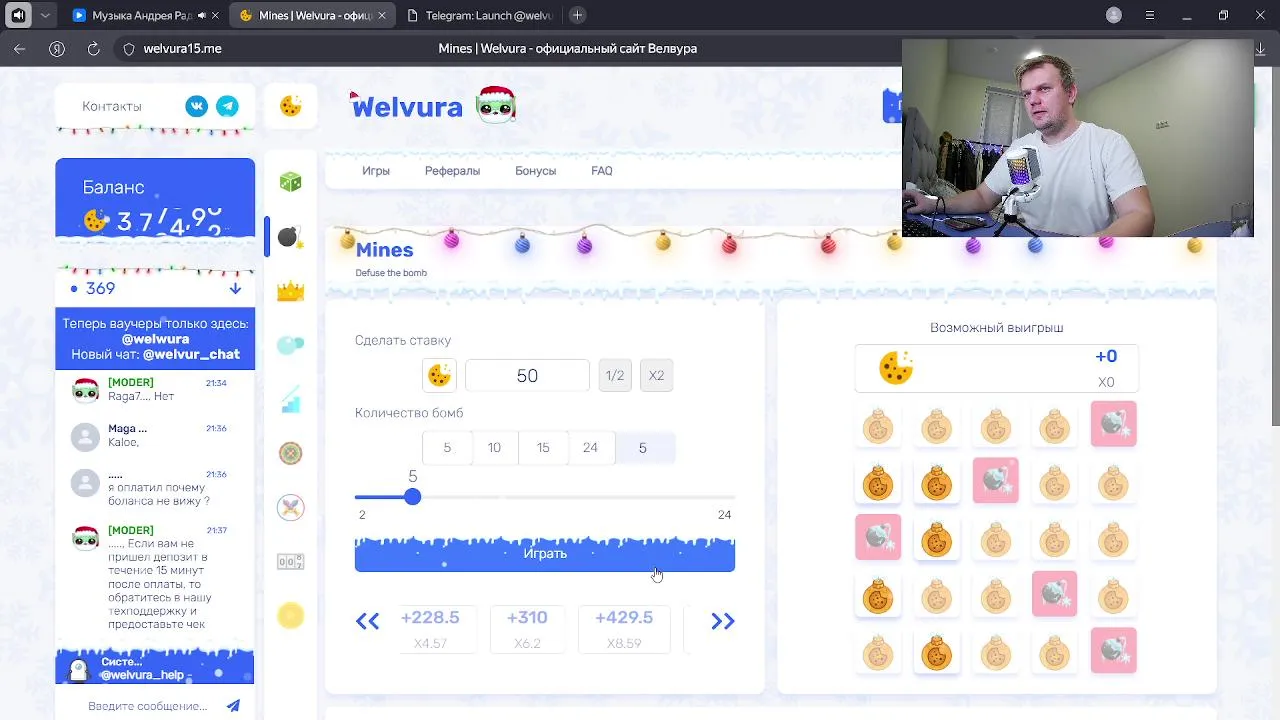Halve the bet with 1/2 button
This screenshot has height=720, width=1280.
(x=615, y=375)
